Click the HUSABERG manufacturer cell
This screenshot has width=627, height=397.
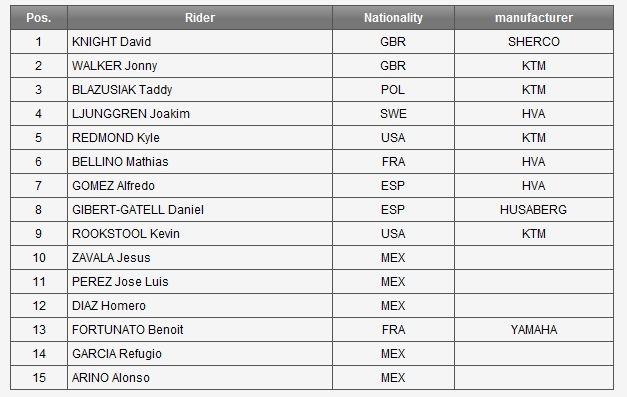(534, 209)
